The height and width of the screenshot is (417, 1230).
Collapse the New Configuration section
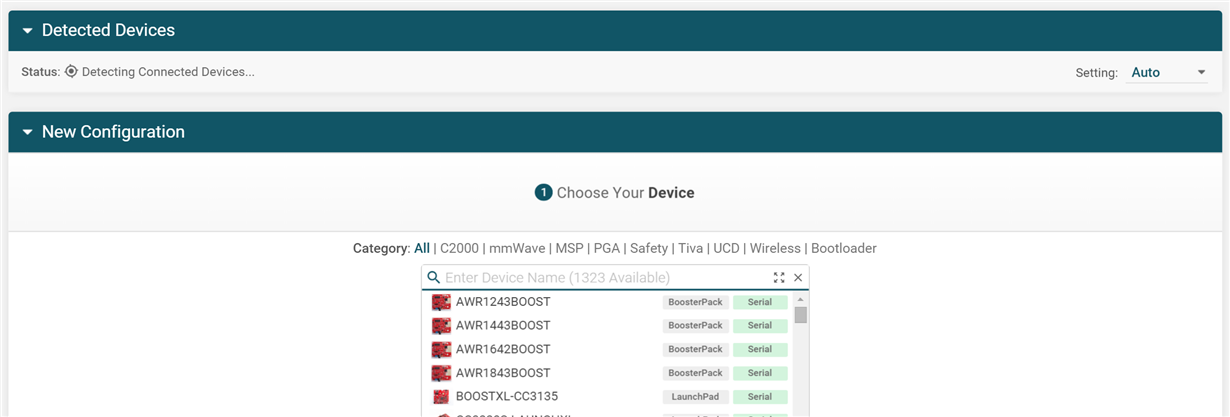tap(28, 132)
